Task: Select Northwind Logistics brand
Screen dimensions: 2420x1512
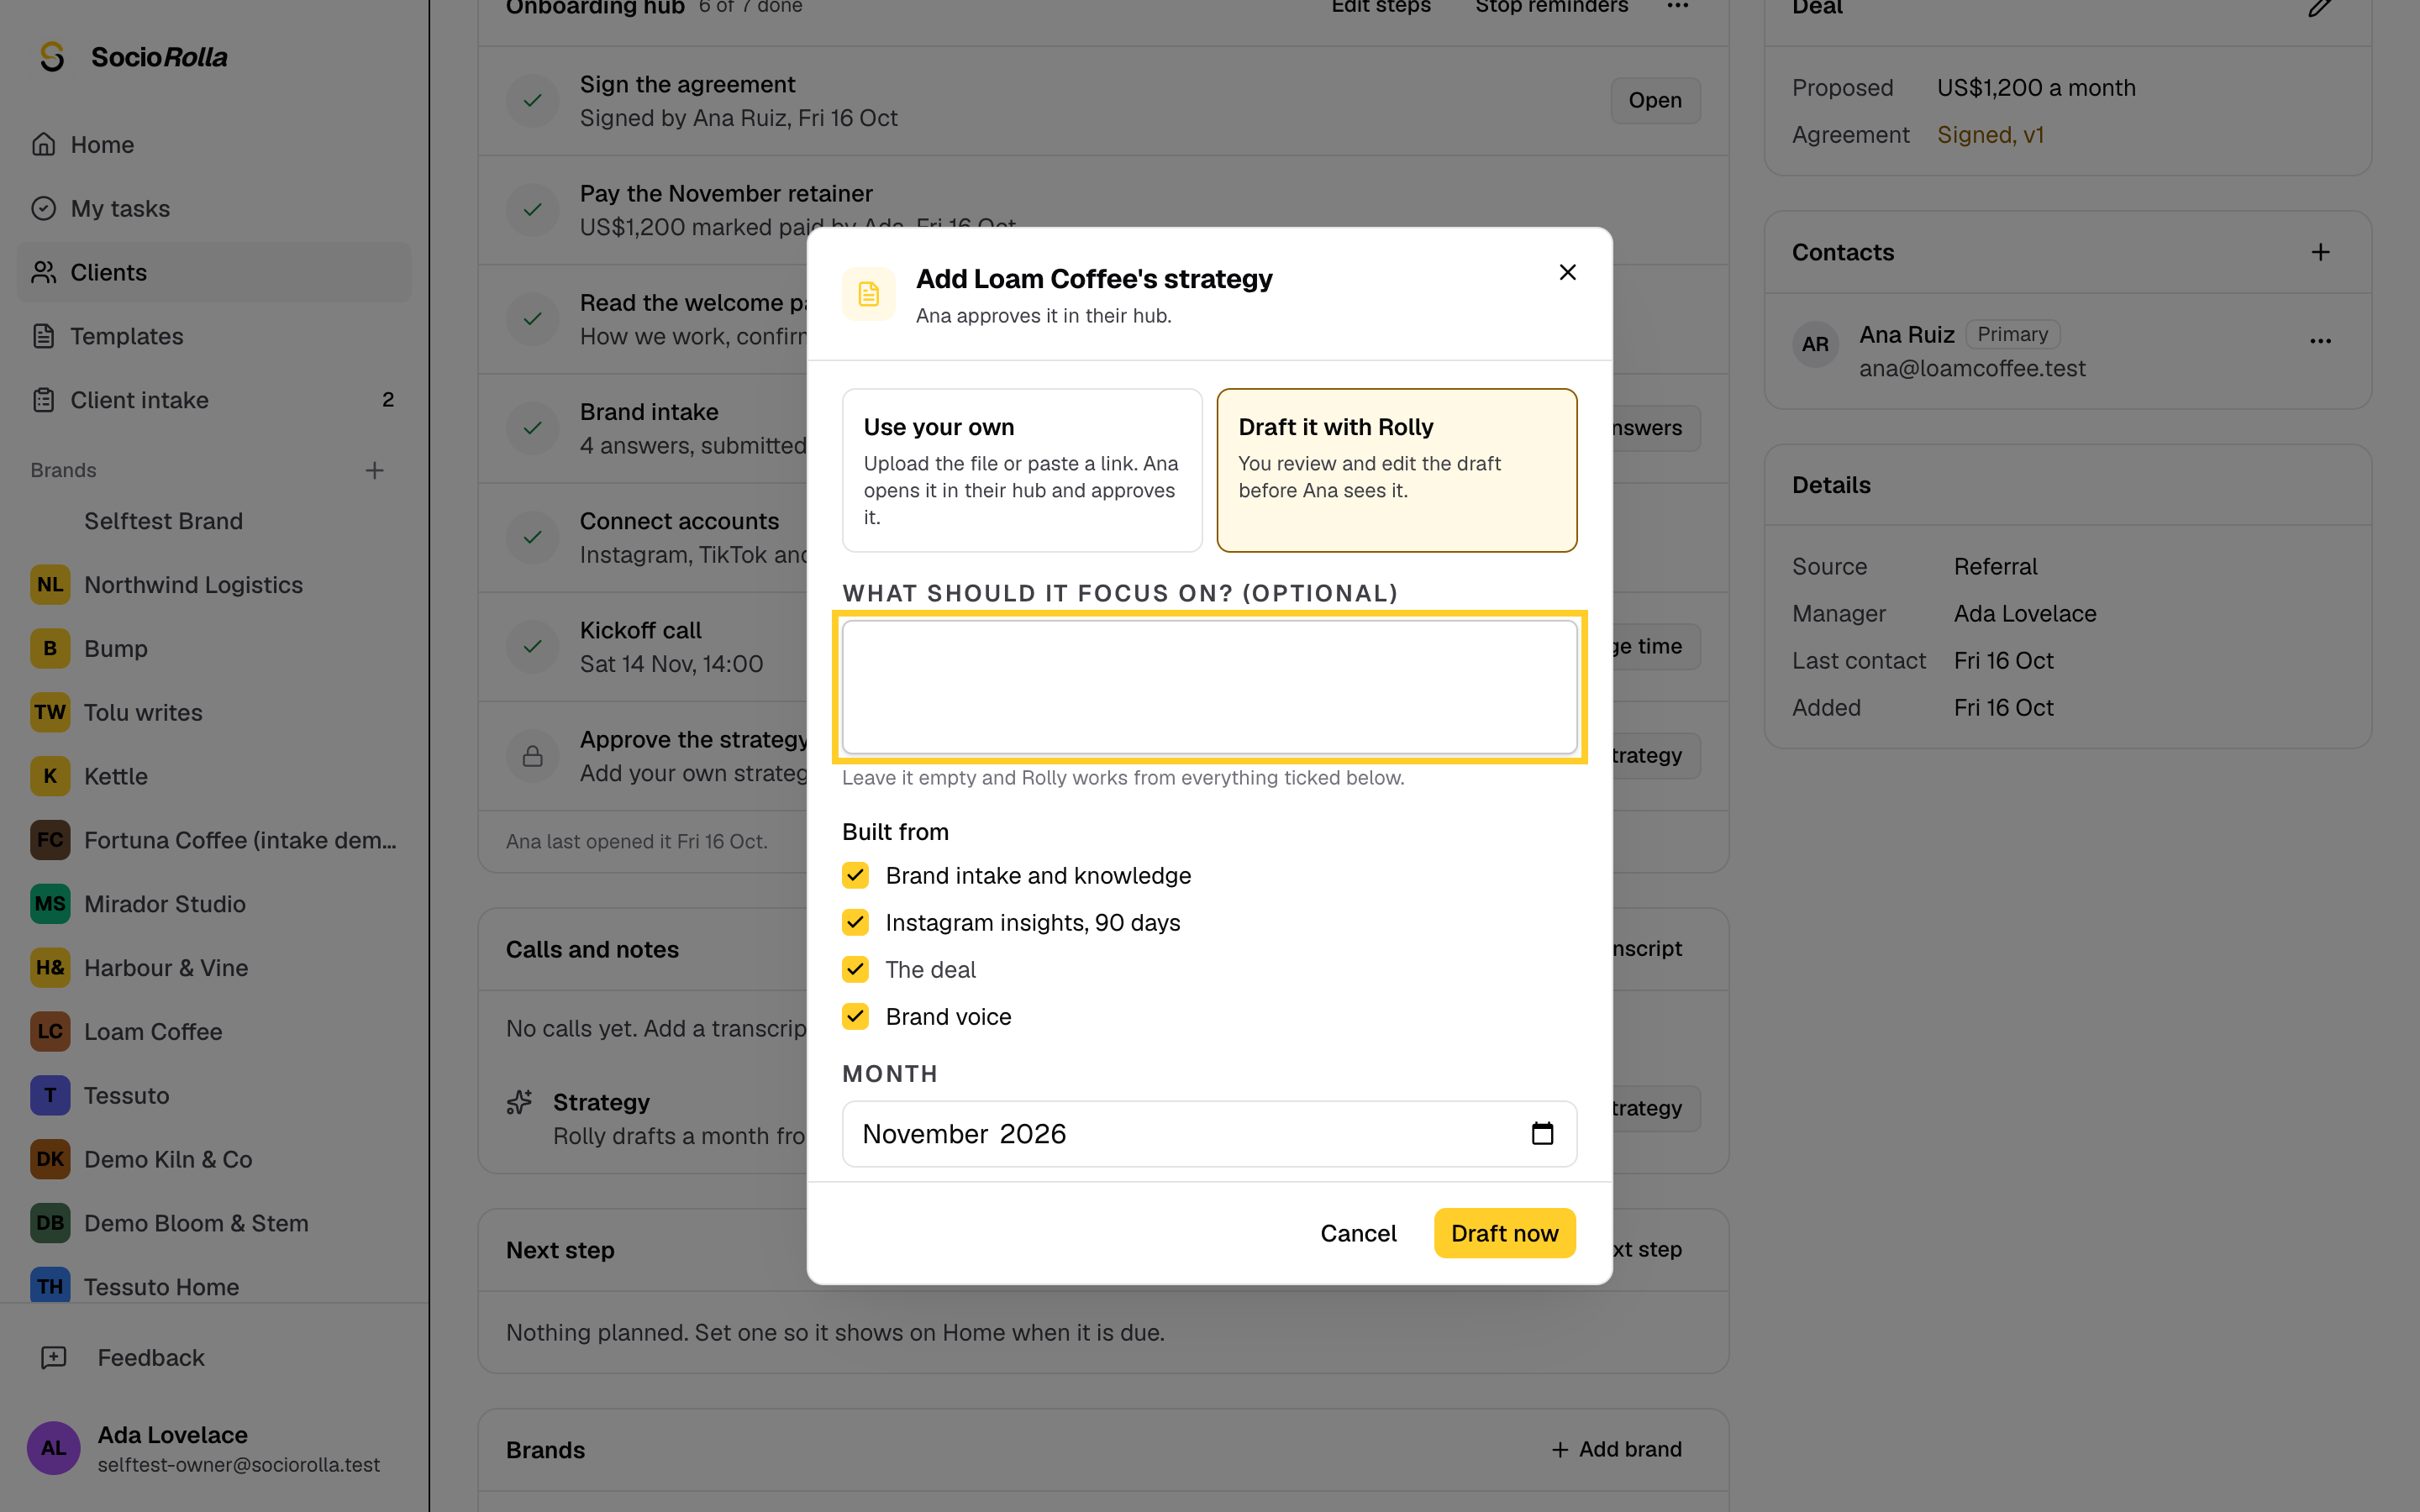Action: click(x=214, y=584)
